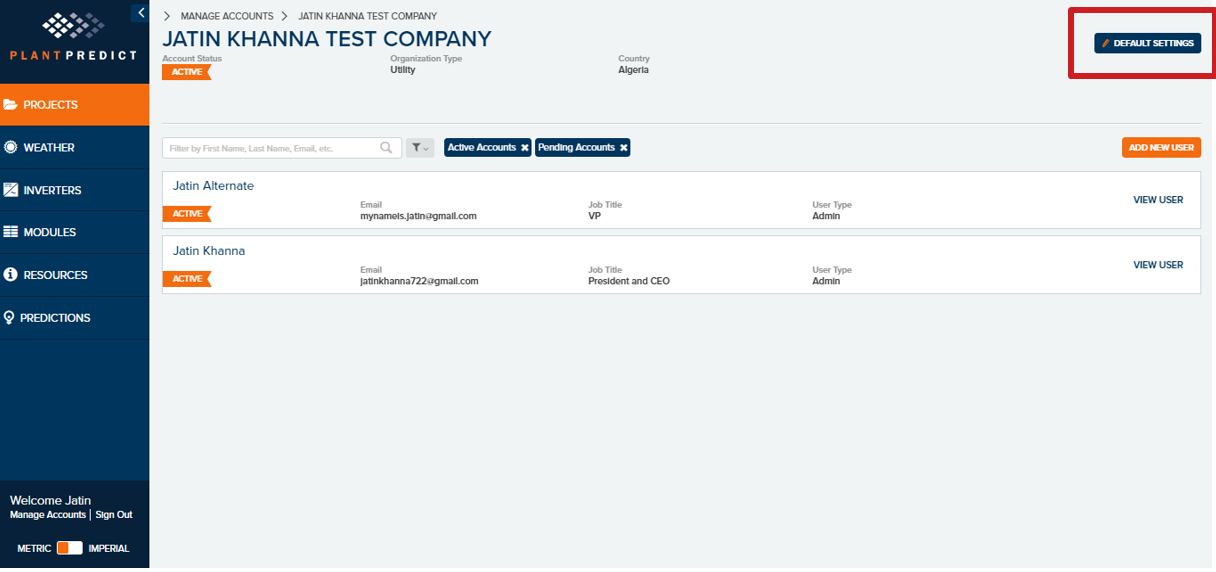Image resolution: width=1216 pixels, height=572 pixels.
Task: Click the Active Accounts filter chip label
Action: 481,148
